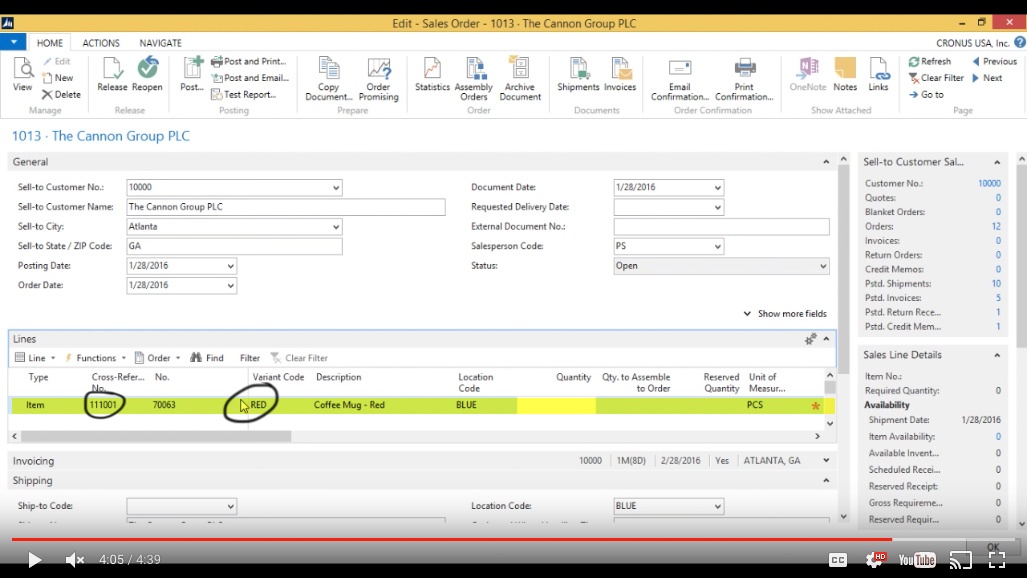The height and width of the screenshot is (578, 1027).
Task: Open Links
Action: coord(878,74)
